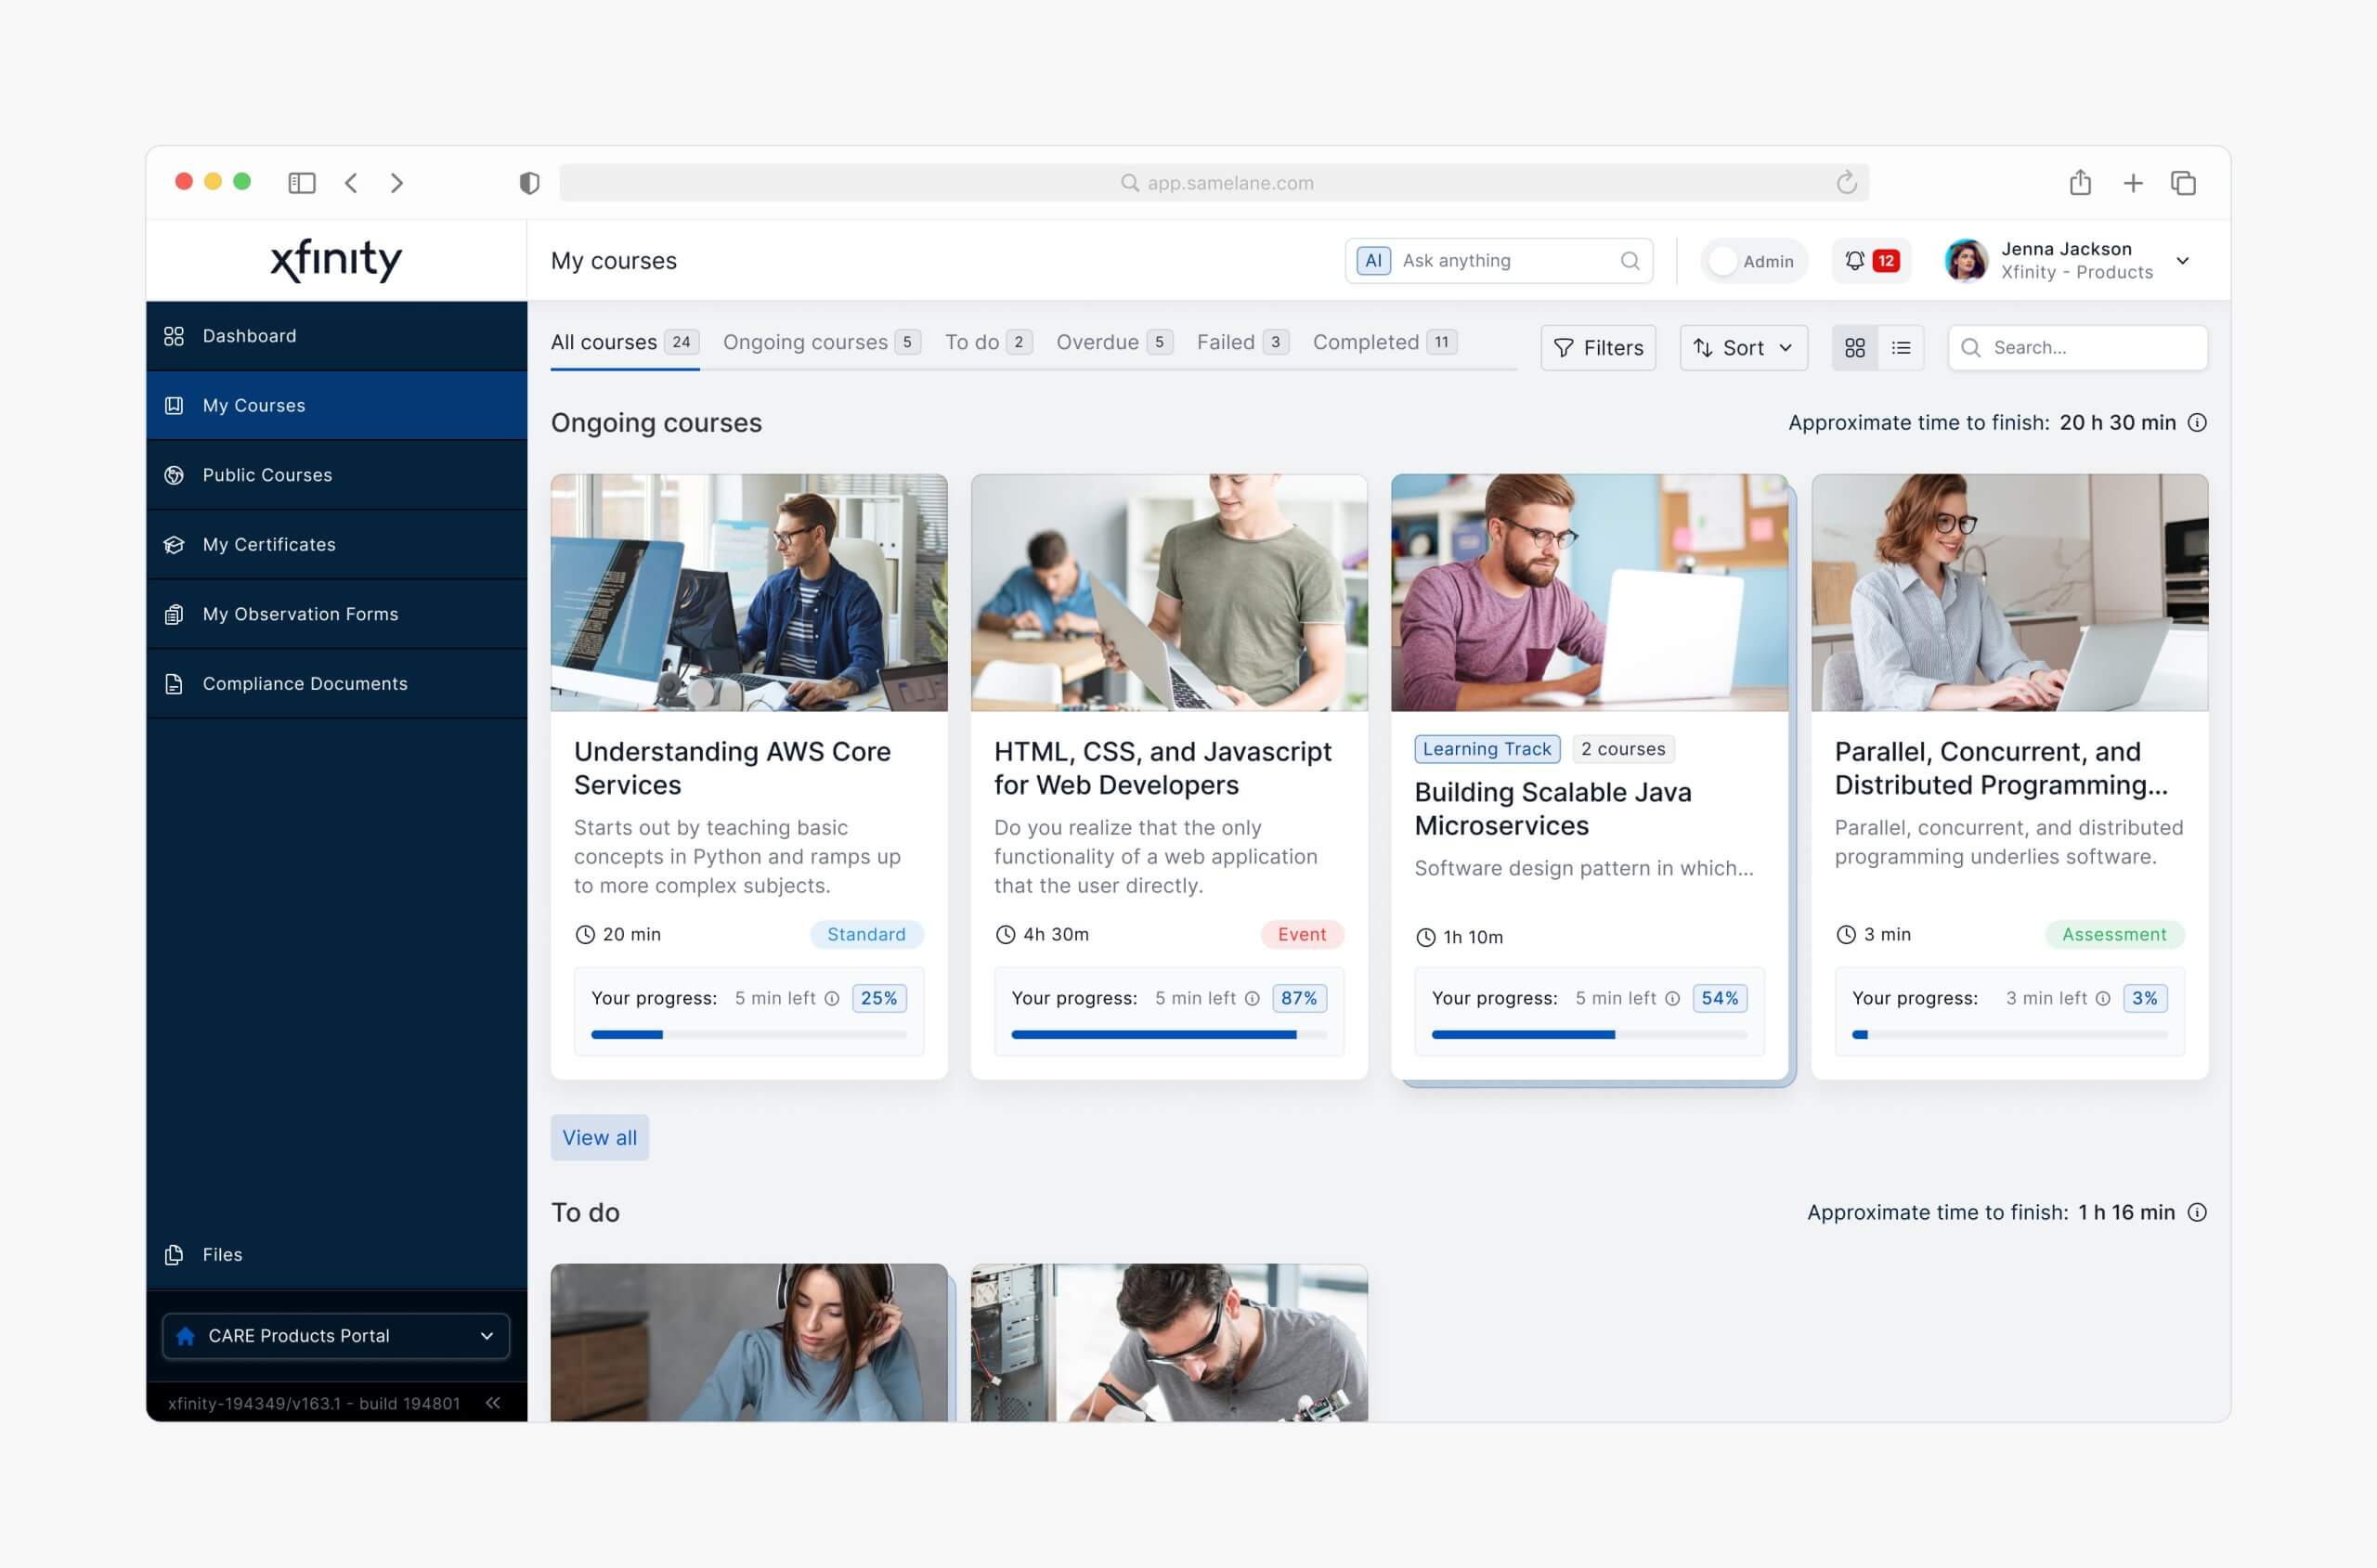This screenshot has width=2377, height=1568.
Task: Toggle the browser sidebar panel icon
Action: pos(302,183)
